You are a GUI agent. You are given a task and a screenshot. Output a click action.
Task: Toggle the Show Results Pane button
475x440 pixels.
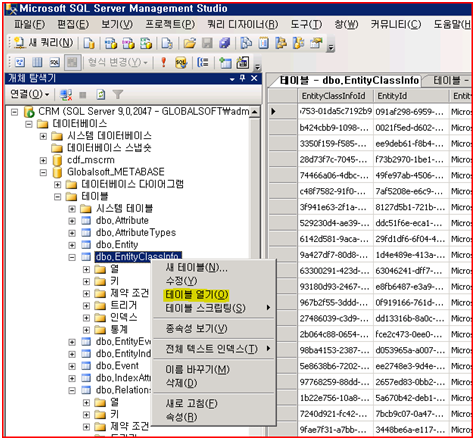pos(72,62)
